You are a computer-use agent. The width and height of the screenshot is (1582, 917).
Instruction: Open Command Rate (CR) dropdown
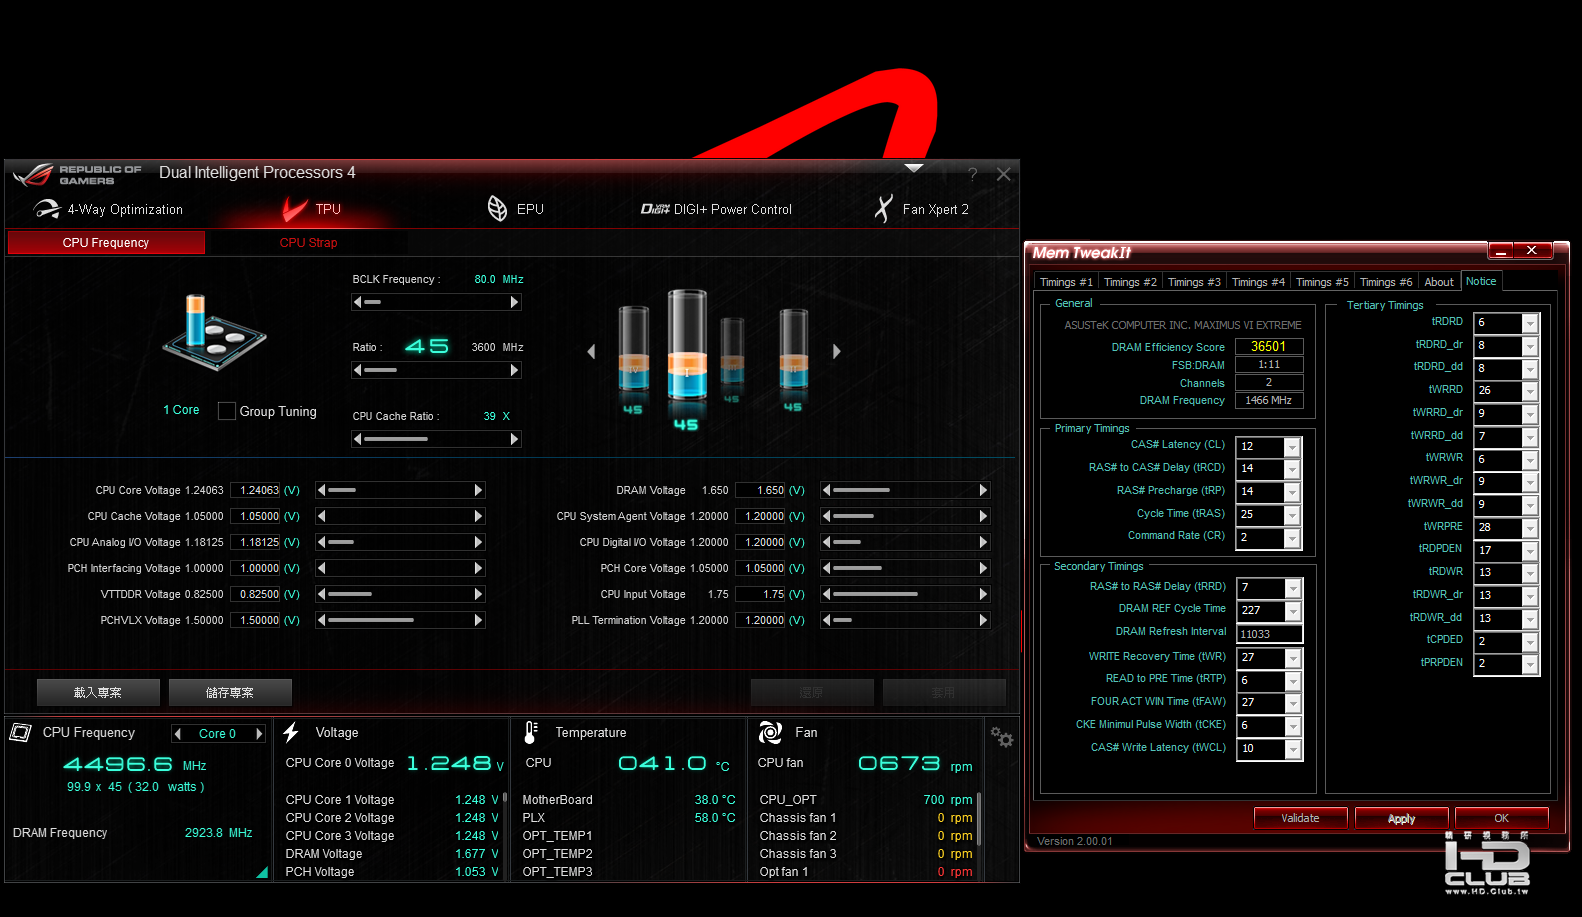[1292, 538]
